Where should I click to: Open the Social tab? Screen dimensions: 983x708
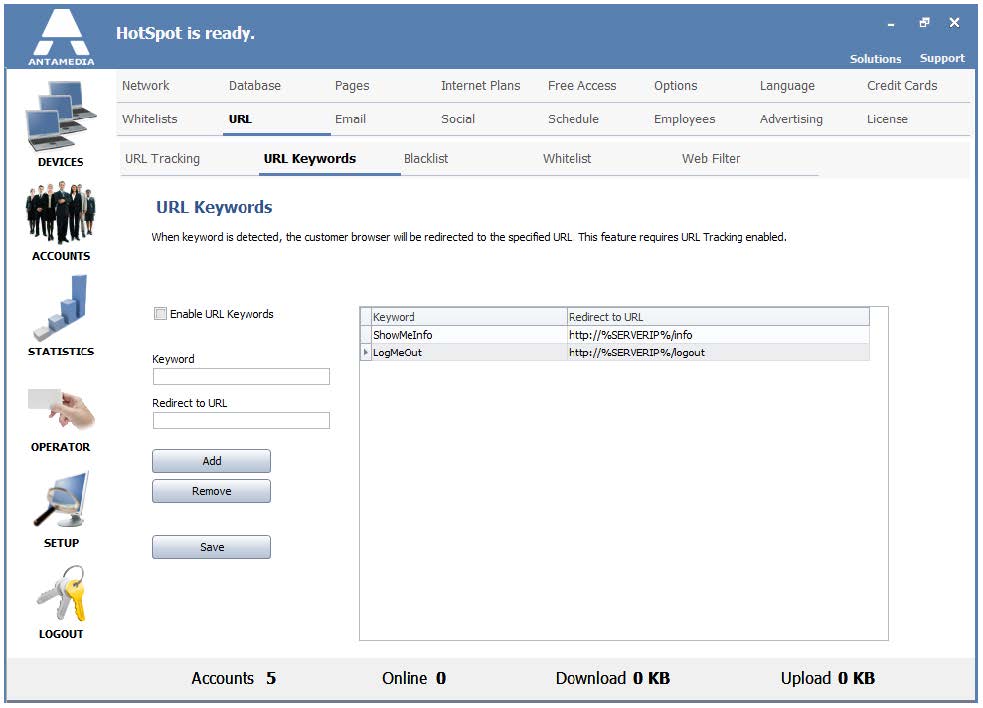(x=458, y=119)
